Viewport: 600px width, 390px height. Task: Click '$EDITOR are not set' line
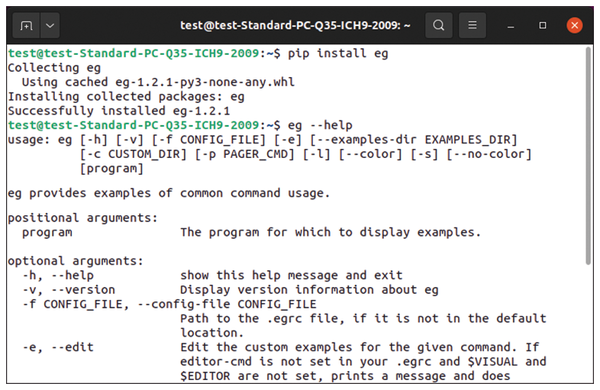click(x=345, y=376)
